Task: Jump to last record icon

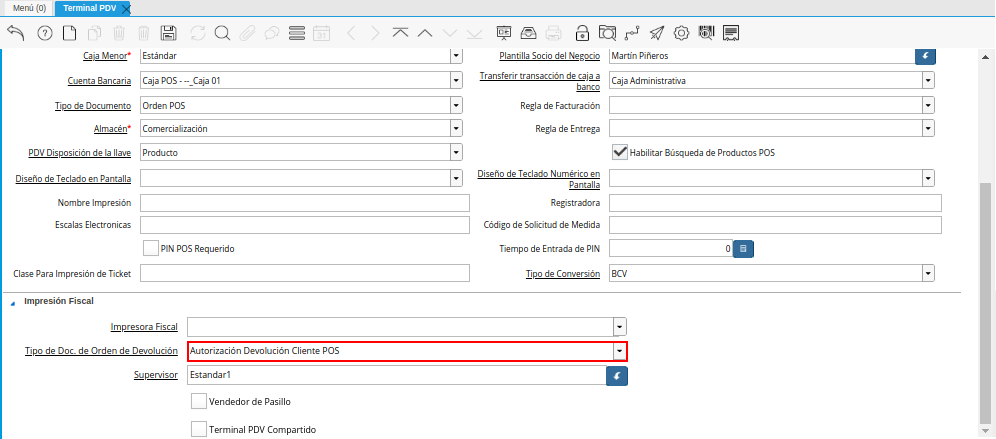Action: [474, 33]
